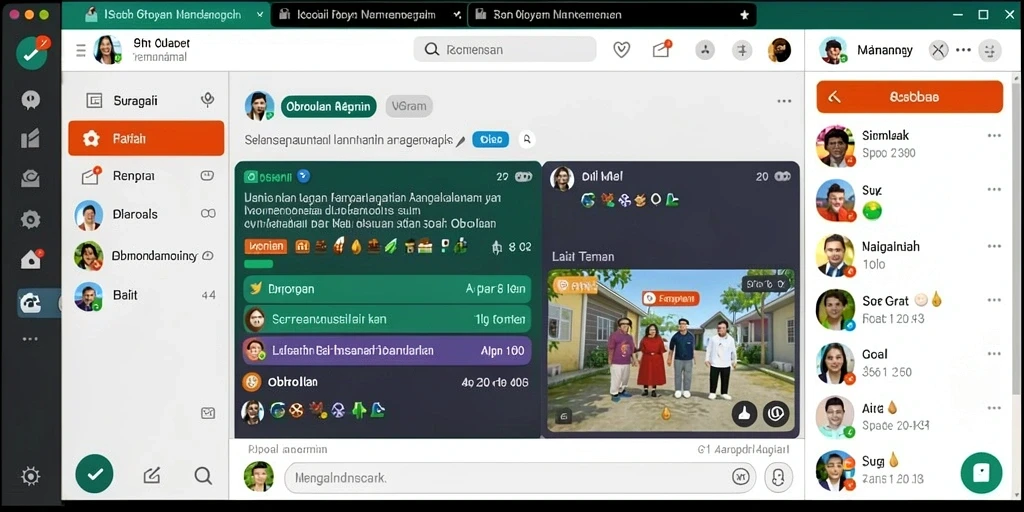The width and height of the screenshot is (1024, 512).
Task: Click the green progress bar in card
Action: 259,264
